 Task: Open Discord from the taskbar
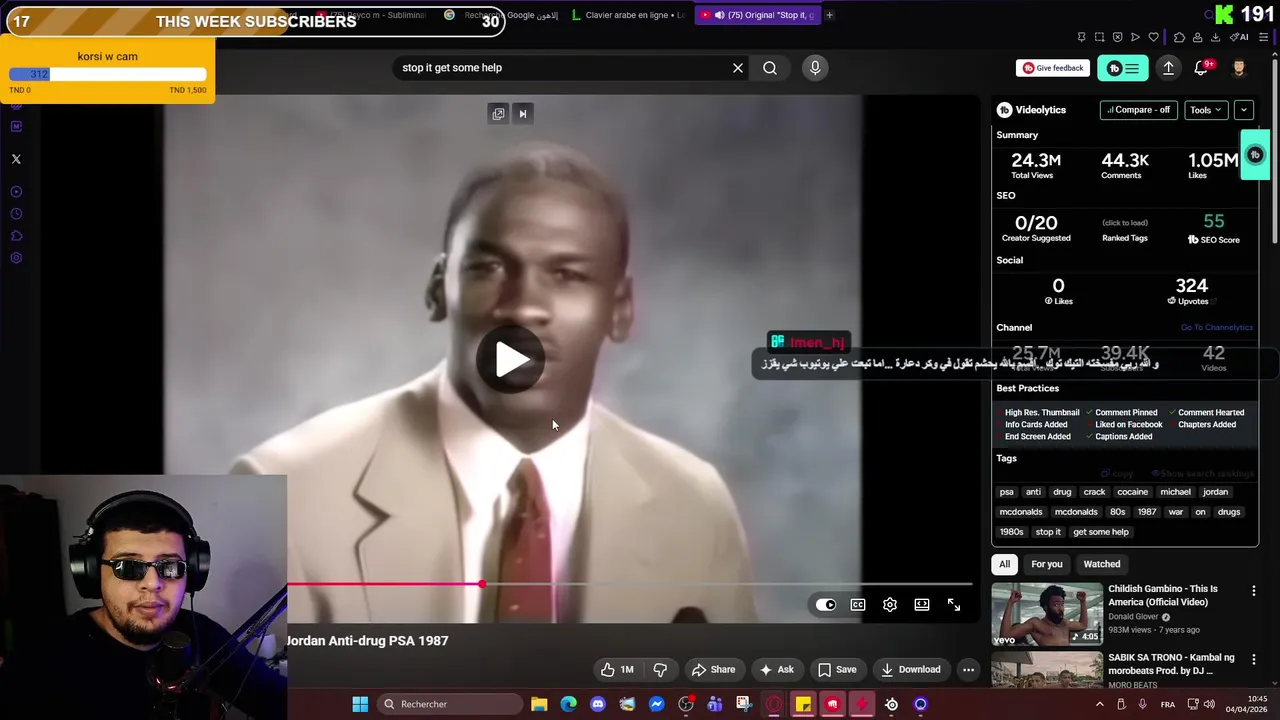(598, 704)
